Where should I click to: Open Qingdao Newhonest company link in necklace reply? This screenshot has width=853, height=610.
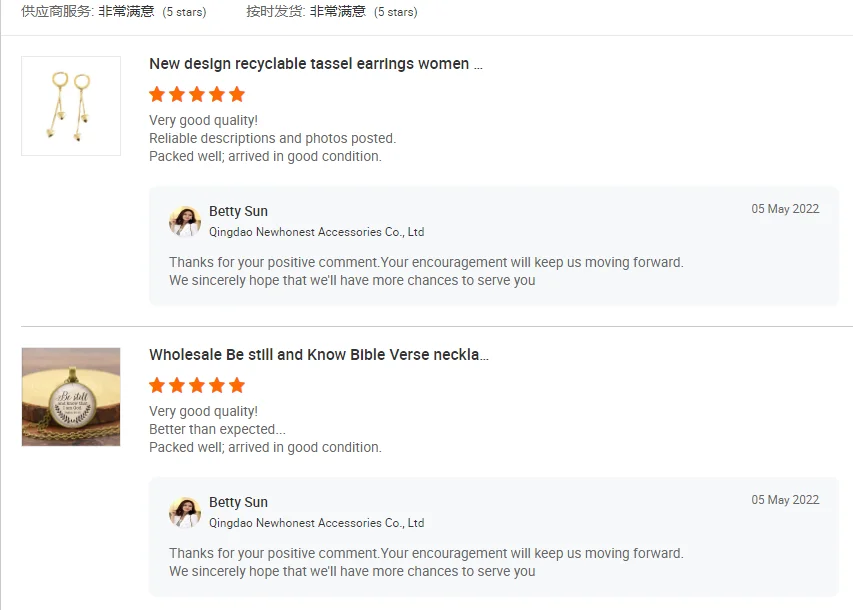pos(316,523)
